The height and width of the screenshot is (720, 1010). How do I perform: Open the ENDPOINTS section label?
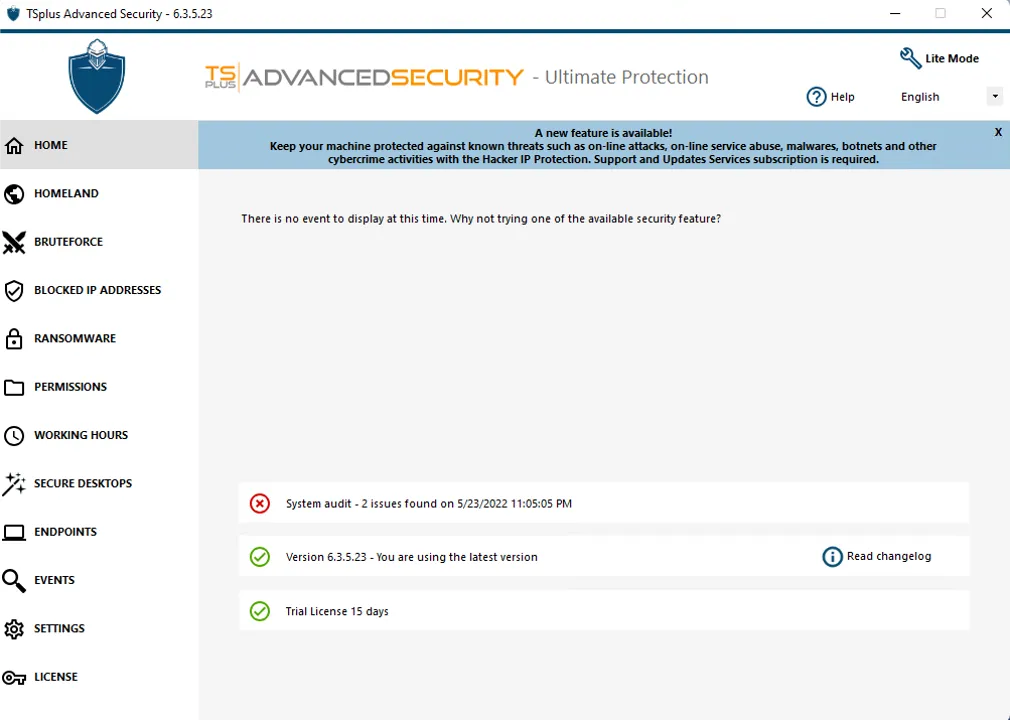(65, 531)
